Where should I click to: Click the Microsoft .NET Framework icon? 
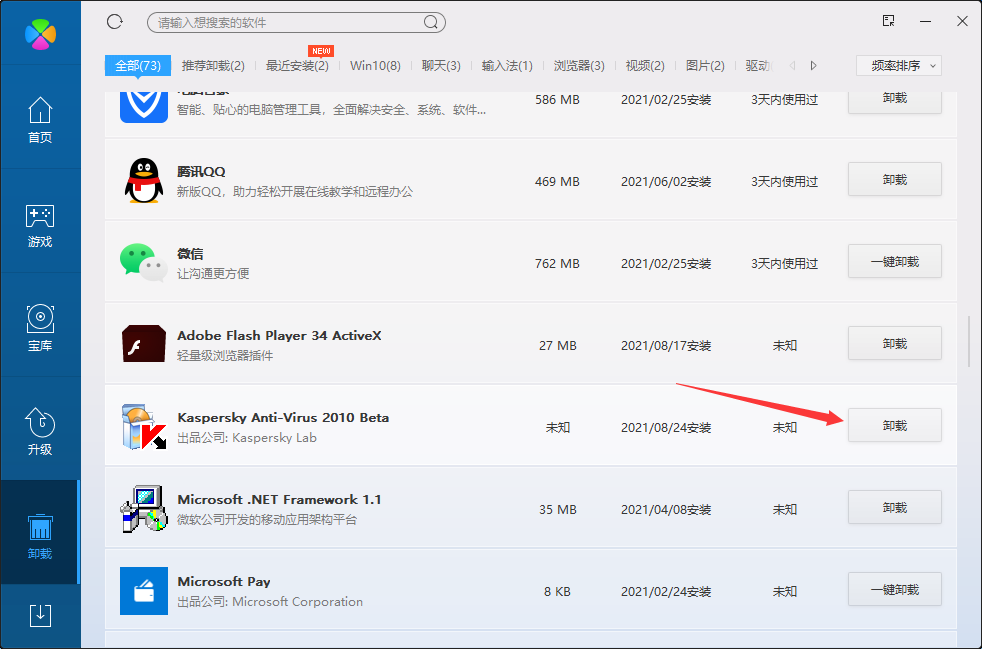144,508
